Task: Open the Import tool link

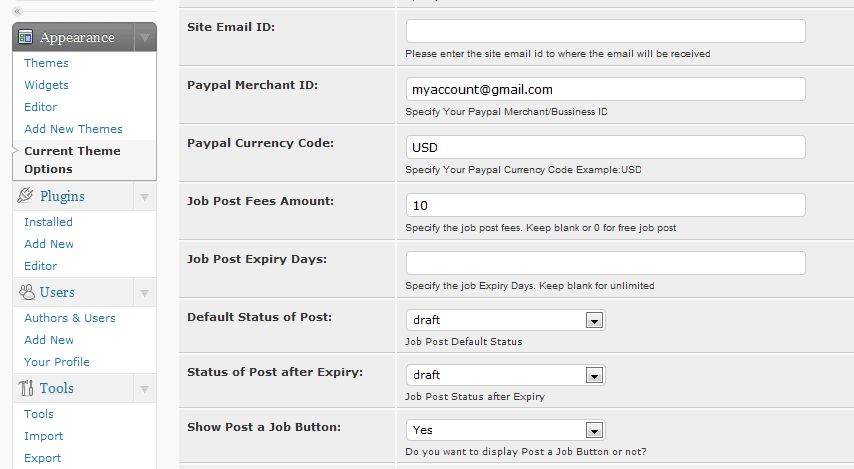Action: 44,436
